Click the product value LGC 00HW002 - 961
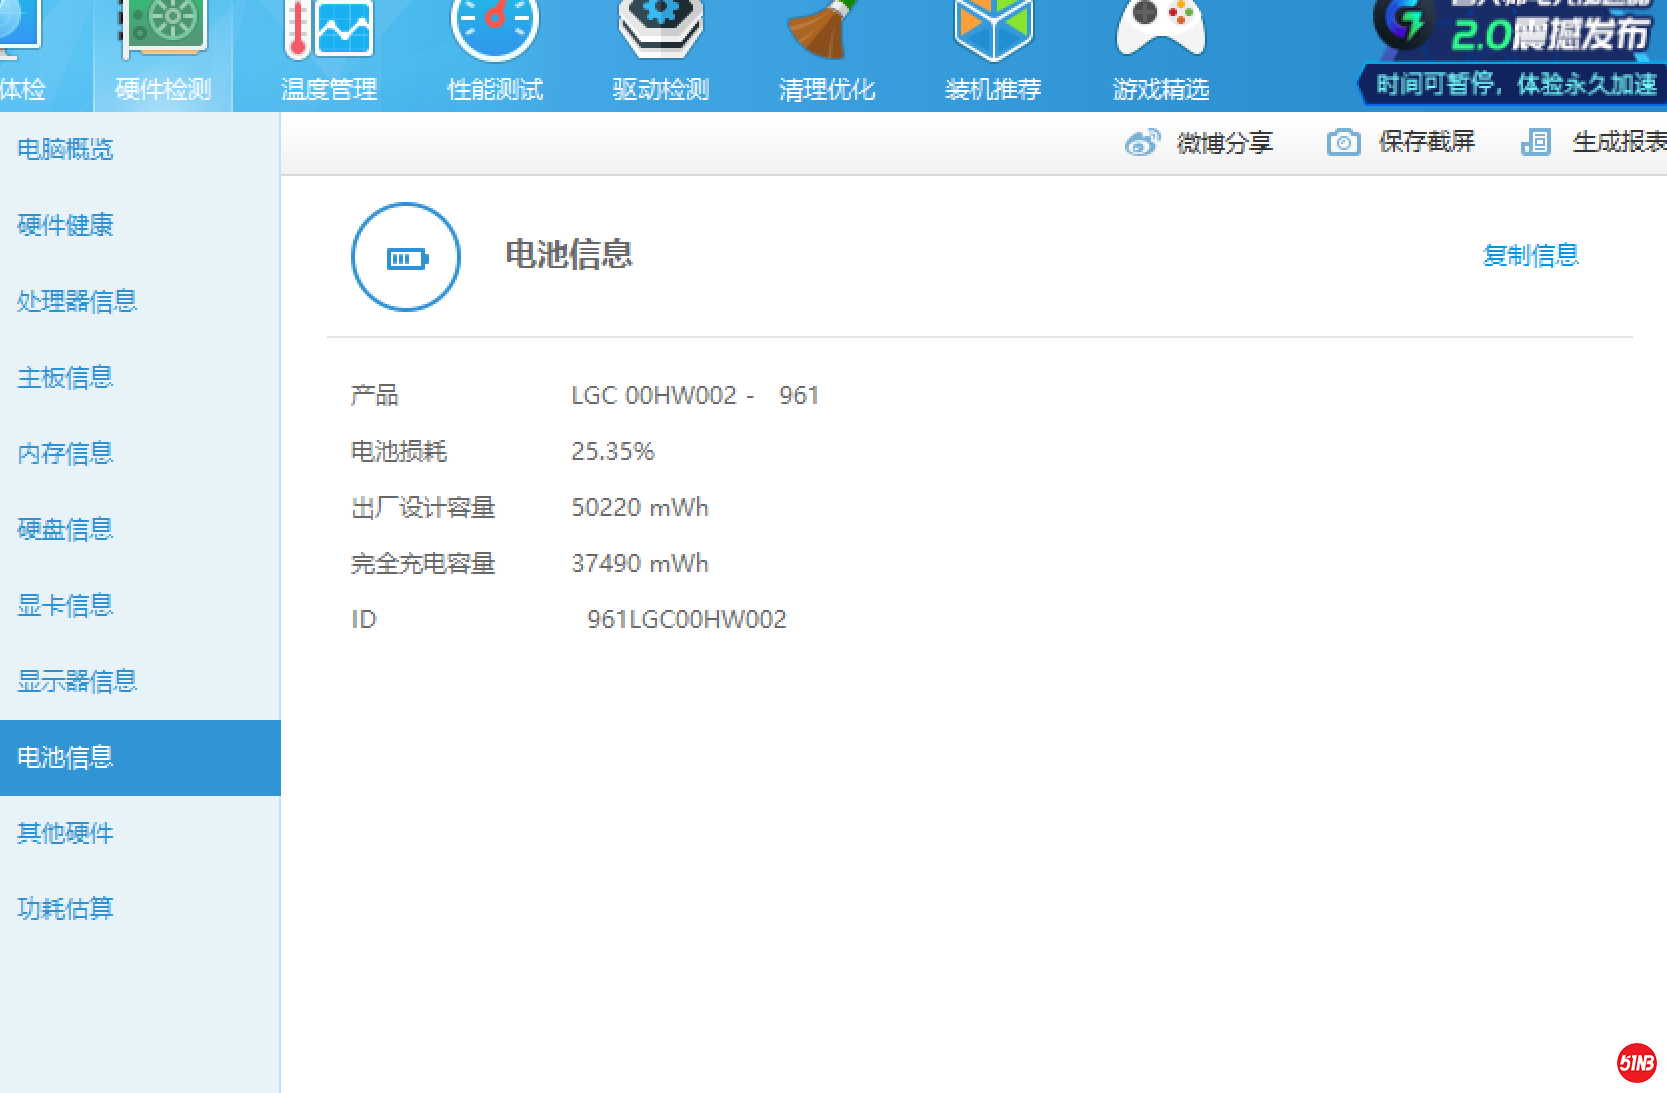 coord(695,396)
